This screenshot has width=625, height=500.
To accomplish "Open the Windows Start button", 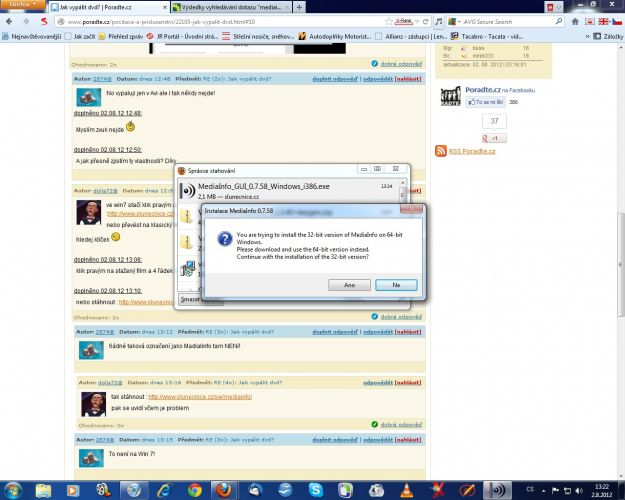I will pyautogui.click(x=12, y=490).
